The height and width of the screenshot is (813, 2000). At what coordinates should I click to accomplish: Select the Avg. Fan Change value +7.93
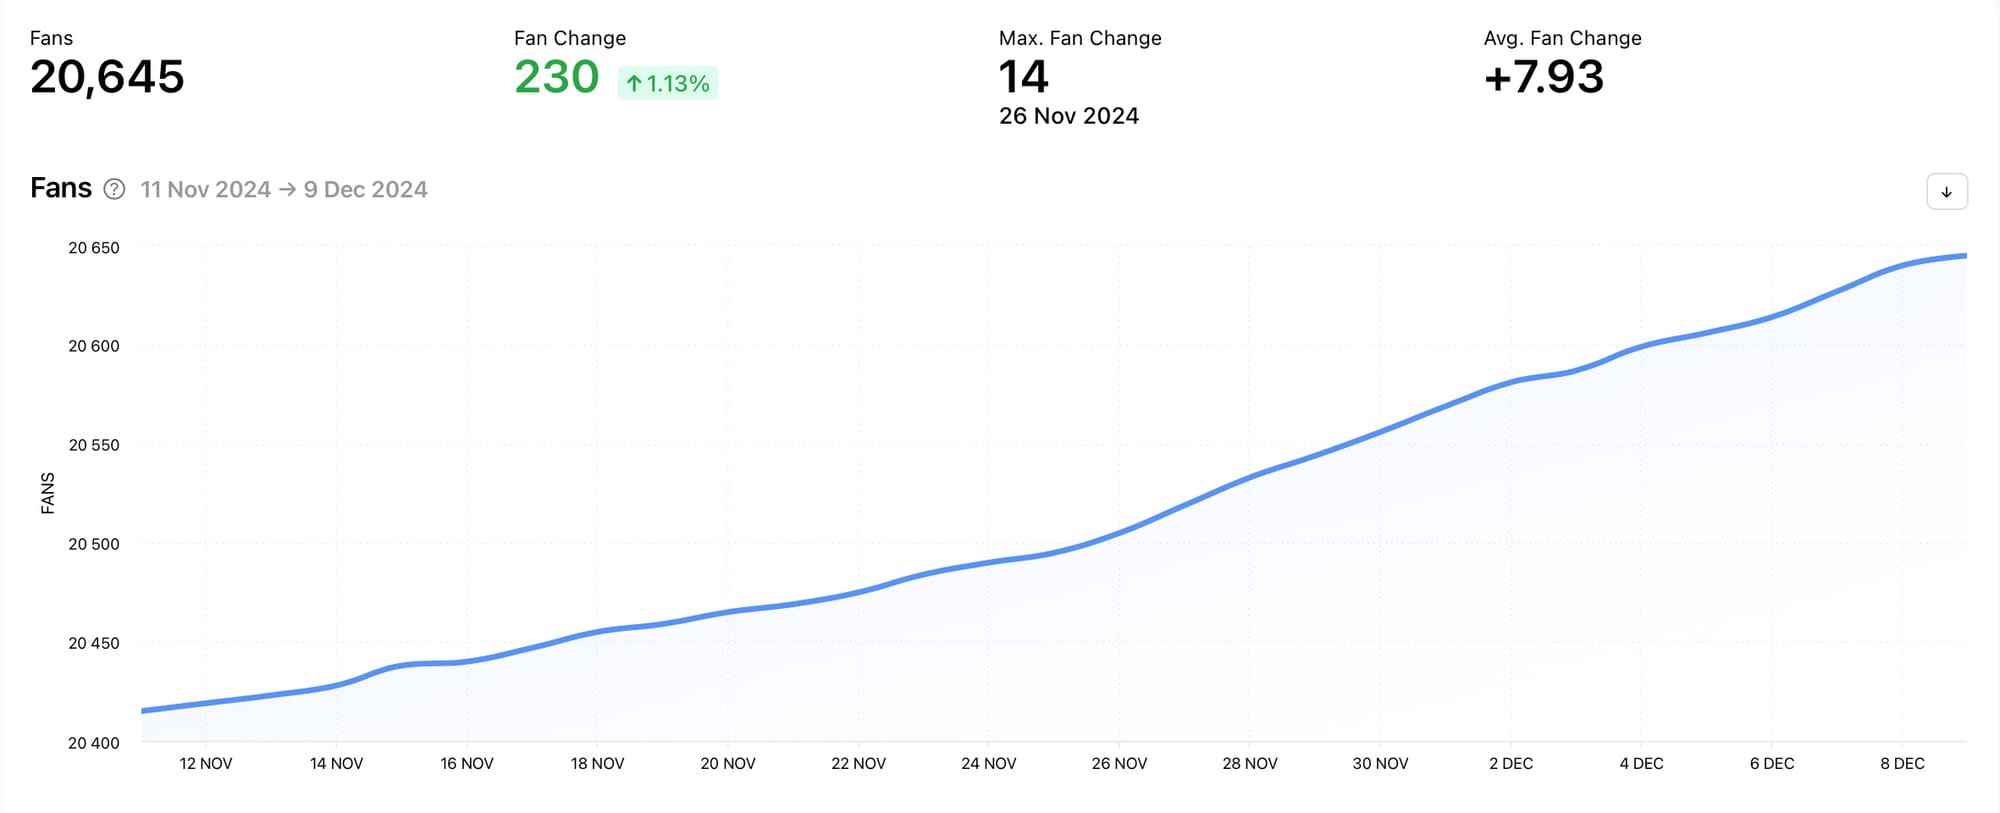coord(1544,77)
